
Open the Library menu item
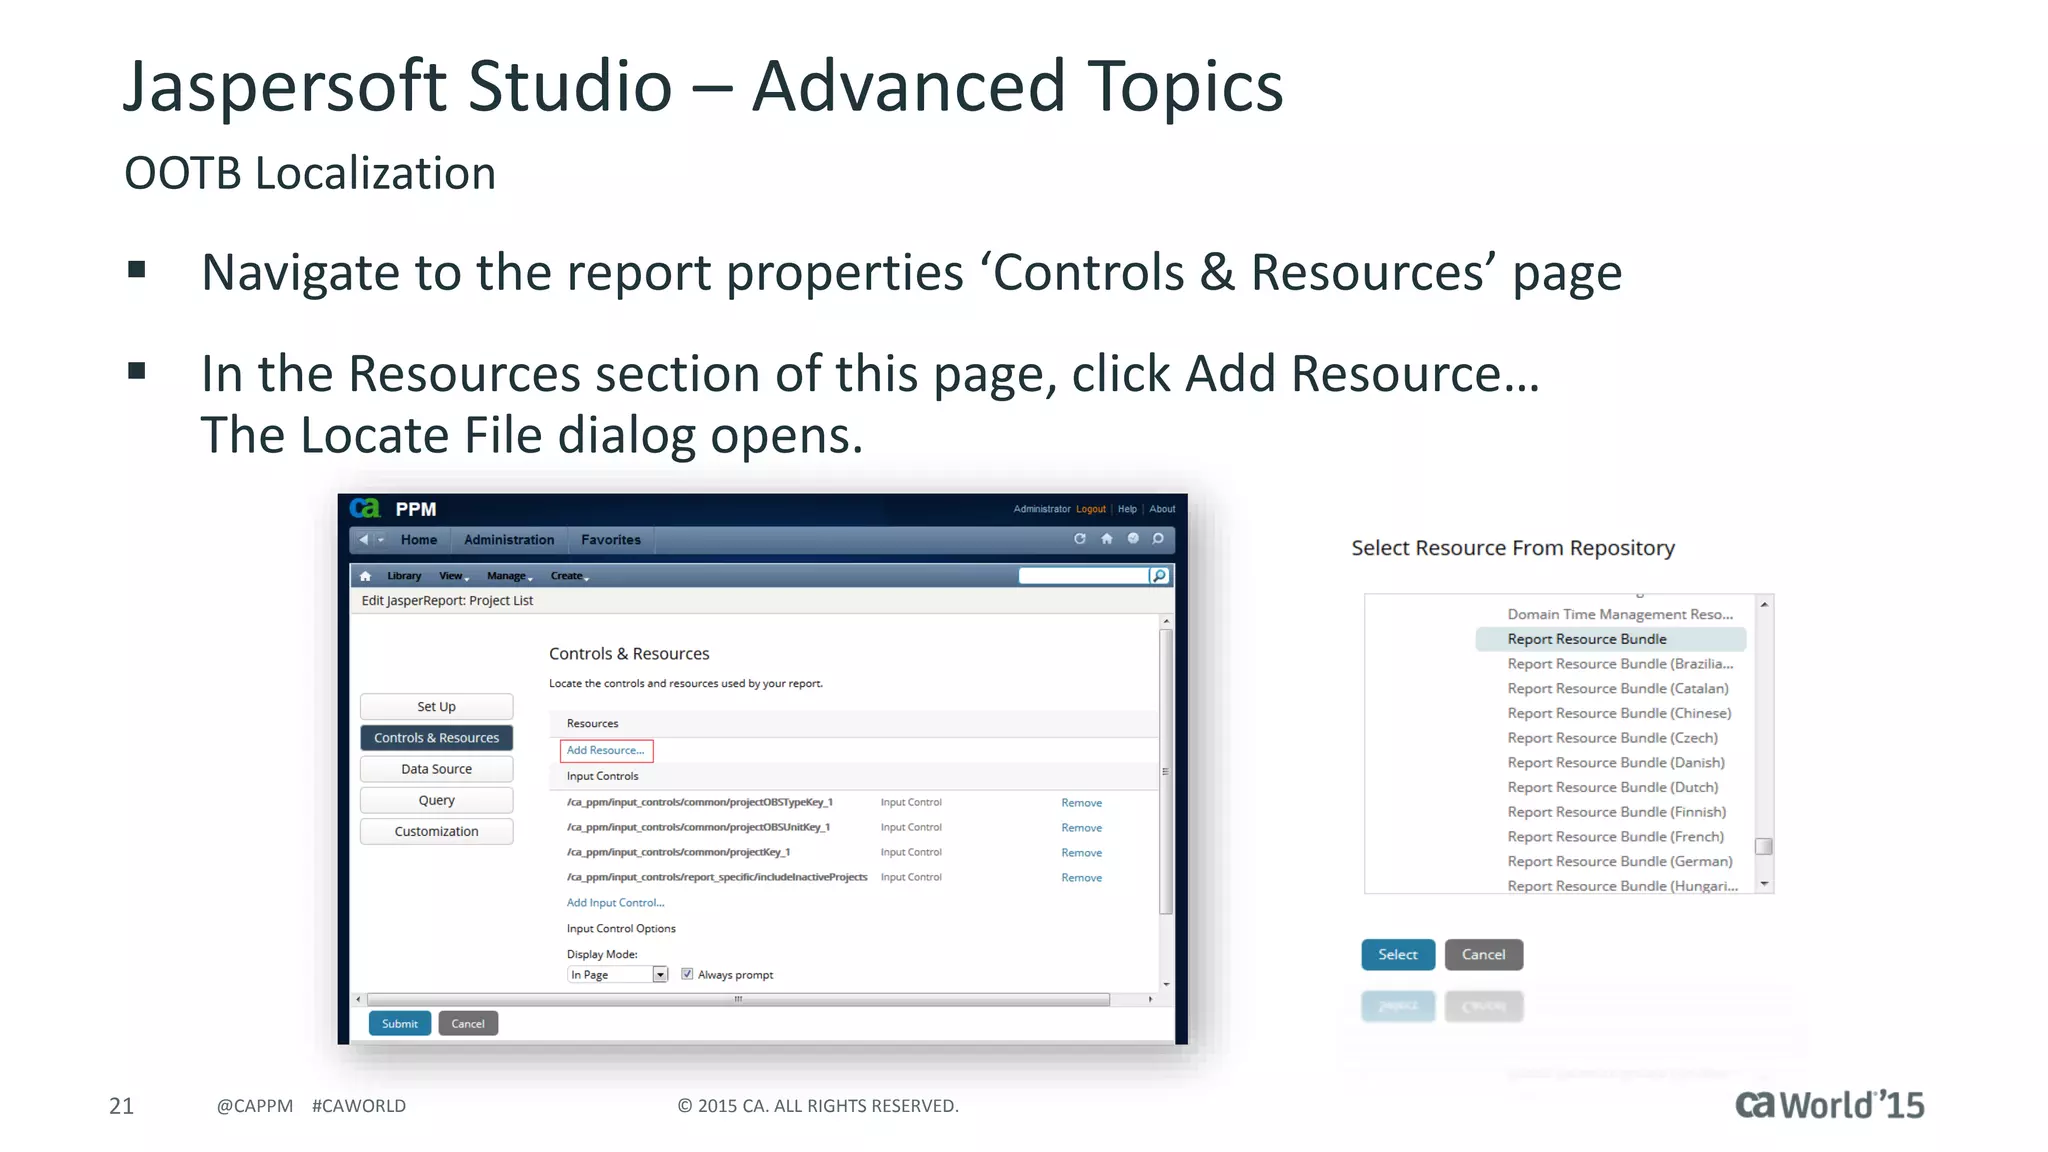coord(404,576)
